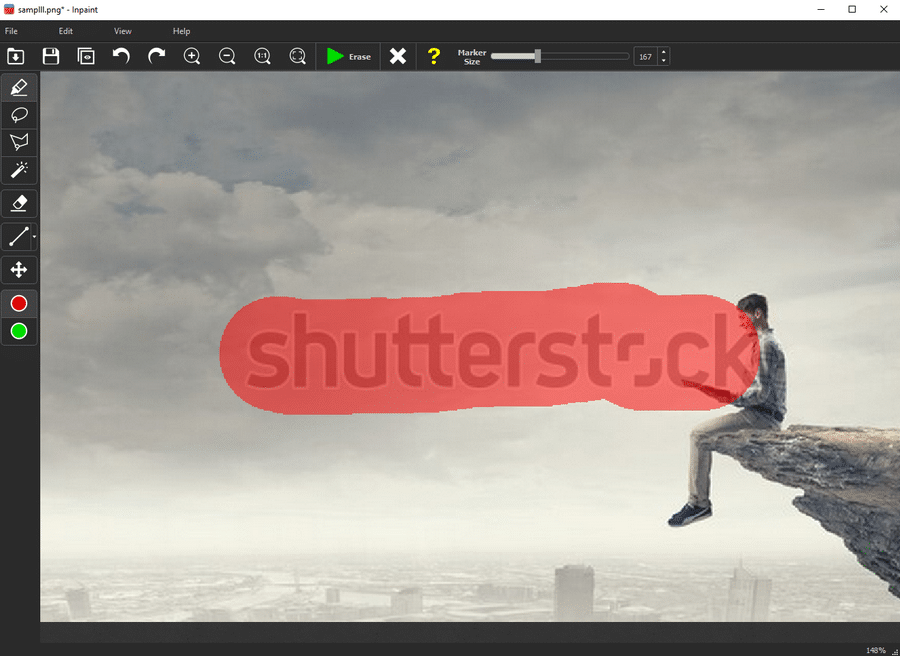900x656 pixels.
Task: Select the Move tool
Action: pyautogui.click(x=19, y=270)
